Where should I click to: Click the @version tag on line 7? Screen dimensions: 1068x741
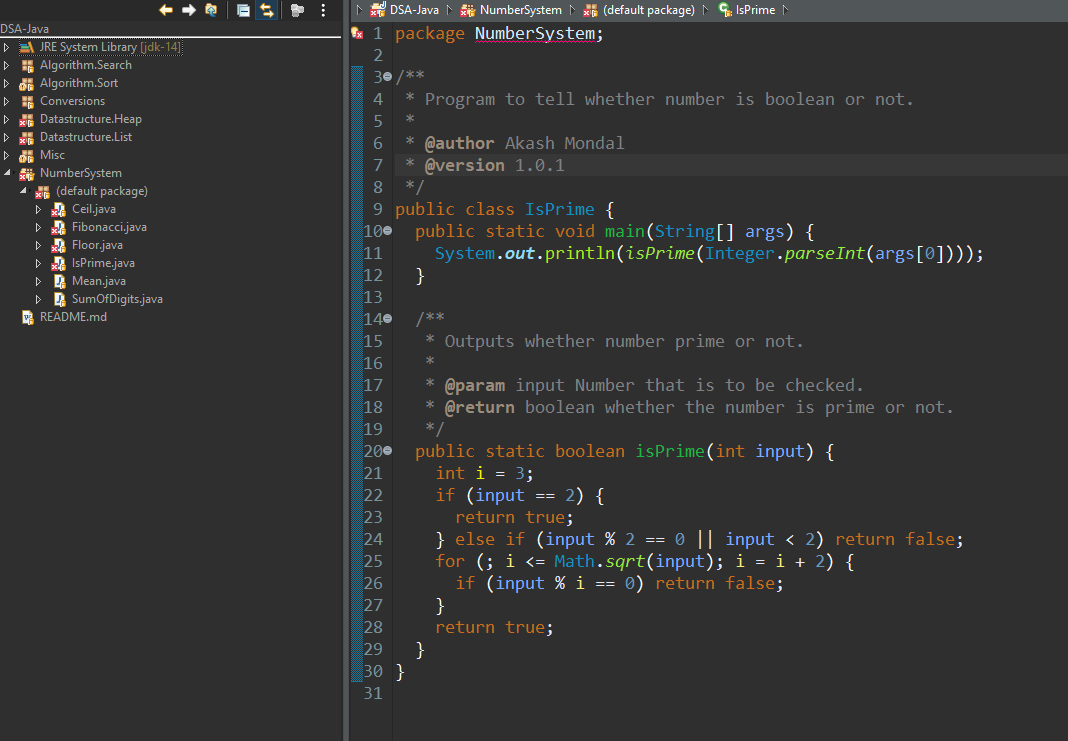point(465,165)
